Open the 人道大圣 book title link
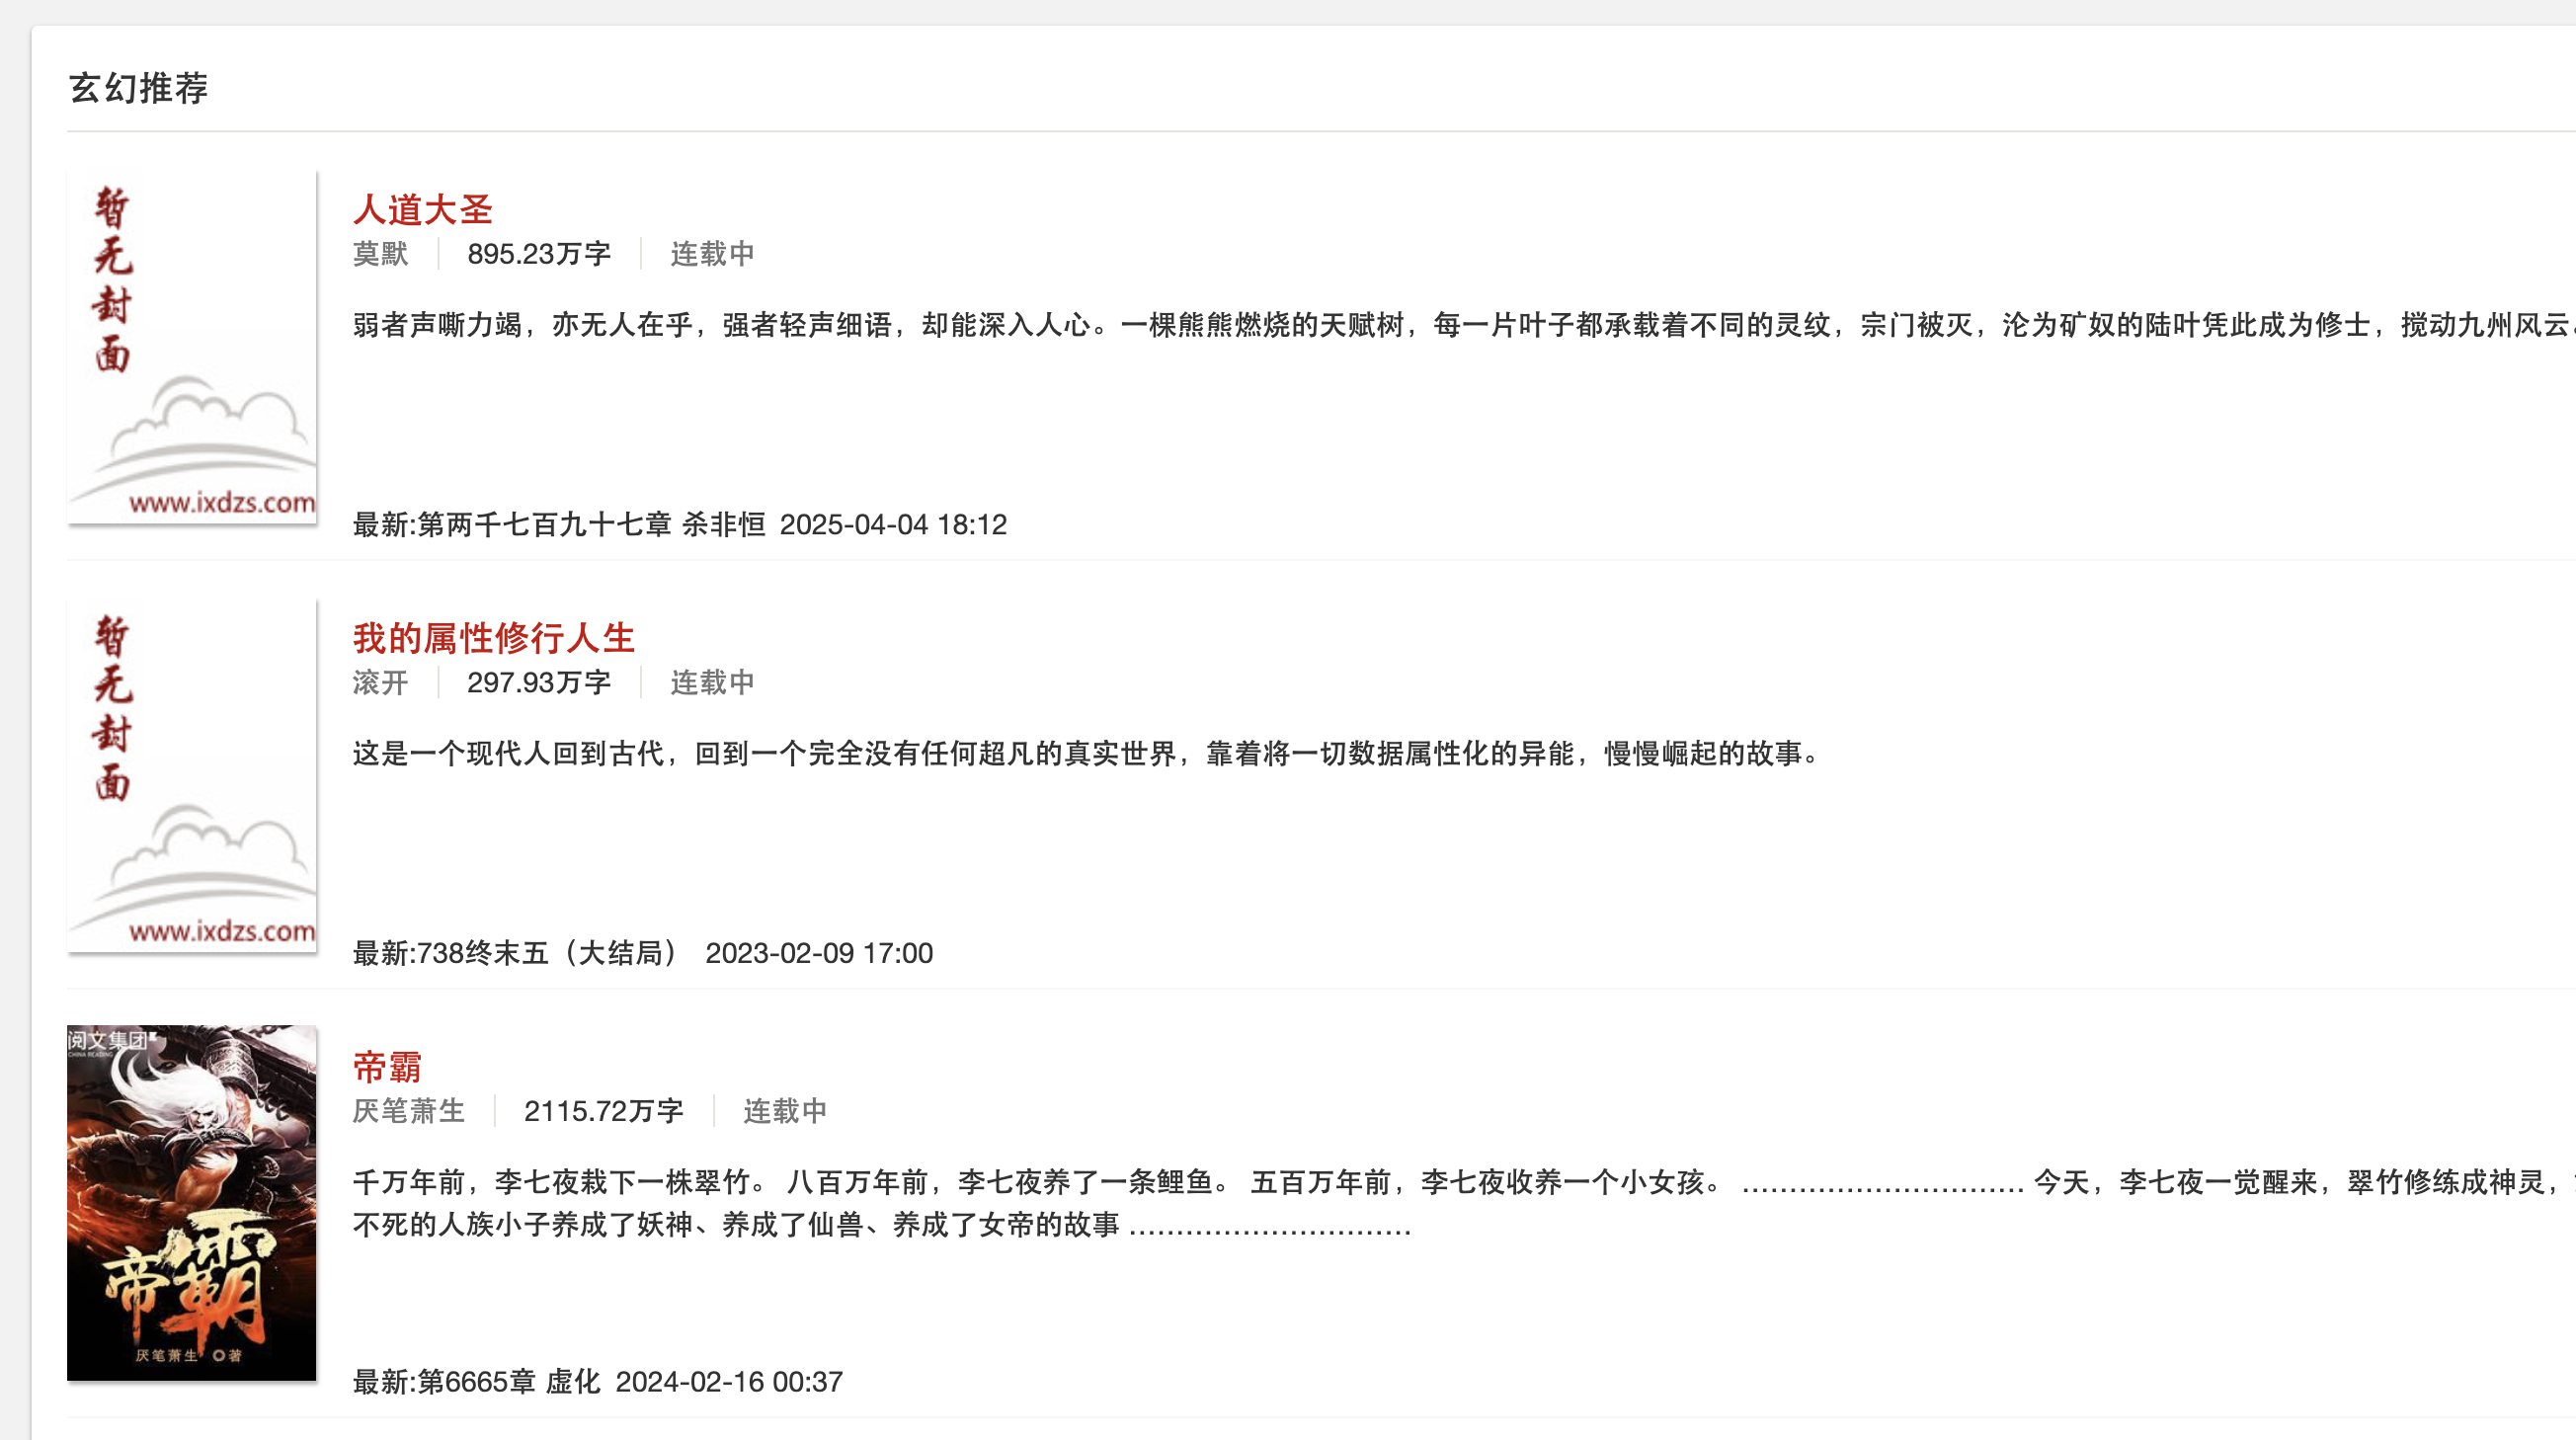Image resolution: width=2576 pixels, height=1440 pixels. (x=422, y=209)
